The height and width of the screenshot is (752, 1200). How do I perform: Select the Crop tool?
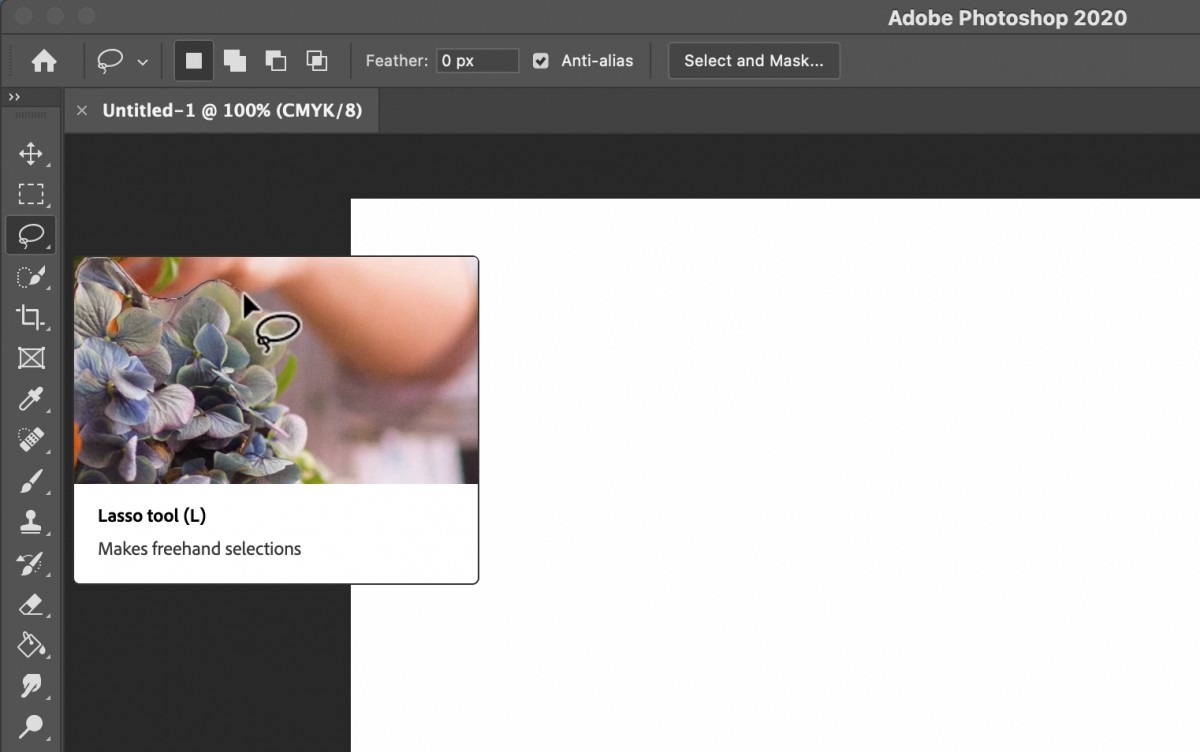(30, 318)
